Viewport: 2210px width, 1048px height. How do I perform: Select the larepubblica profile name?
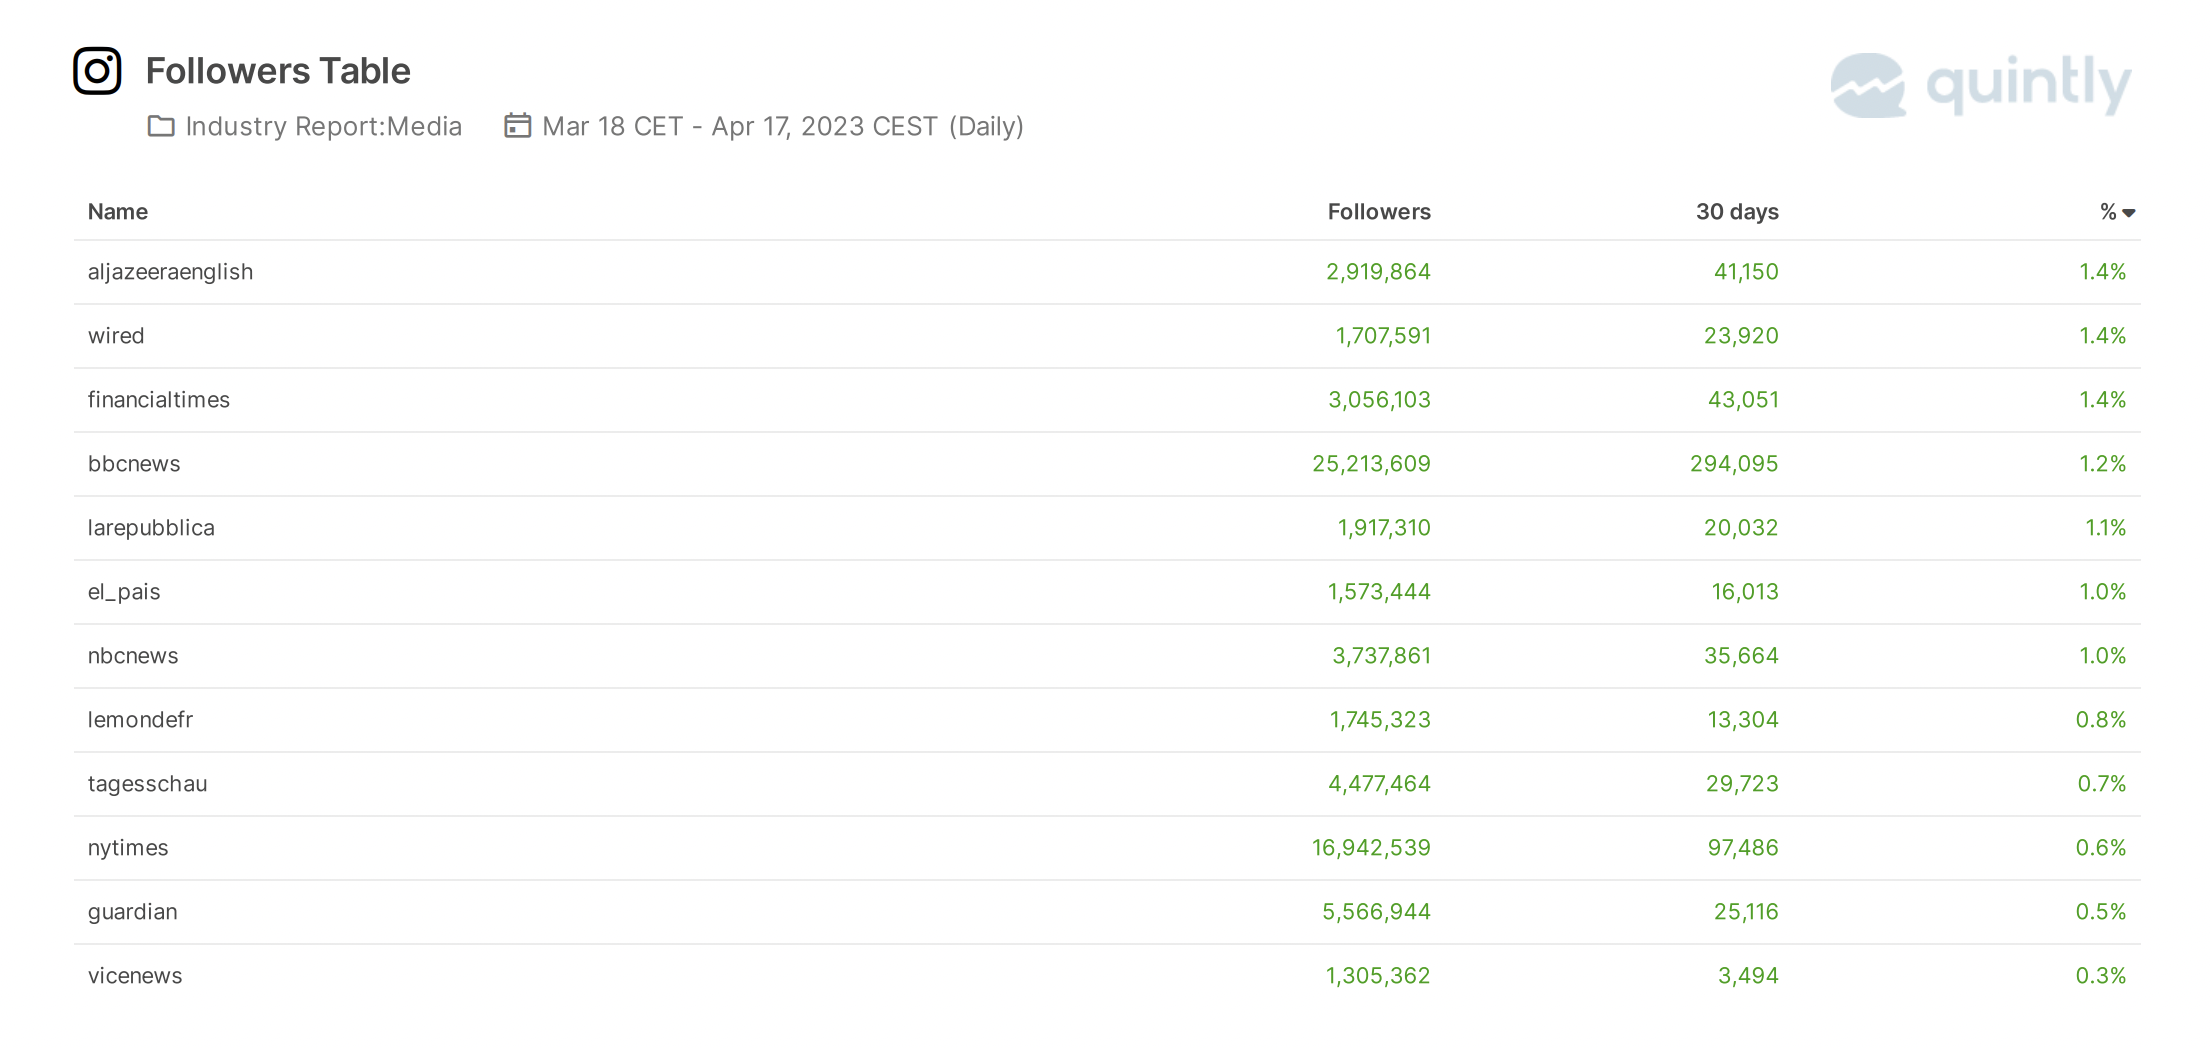click(x=151, y=528)
